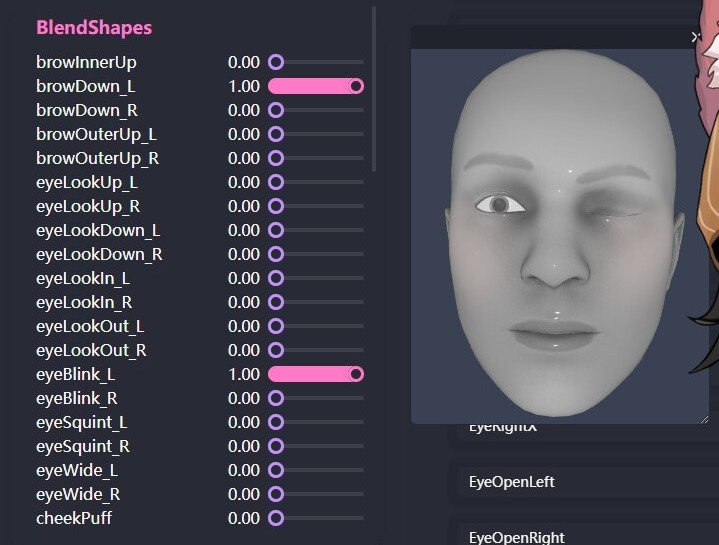Click the browOuterUp_R slider knob
Viewport: 719px width, 545px height.
276,158
